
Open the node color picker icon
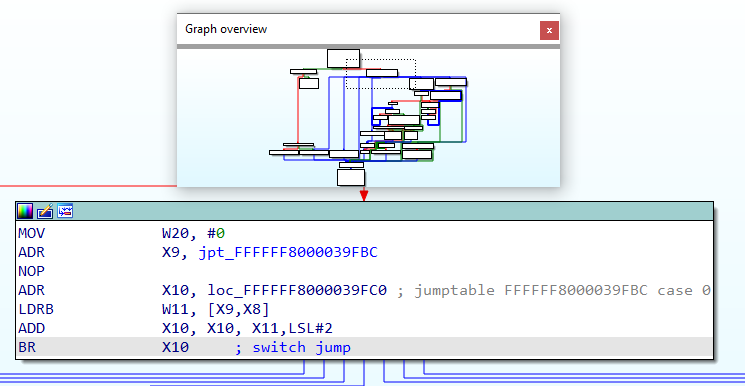(x=25, y=211)
